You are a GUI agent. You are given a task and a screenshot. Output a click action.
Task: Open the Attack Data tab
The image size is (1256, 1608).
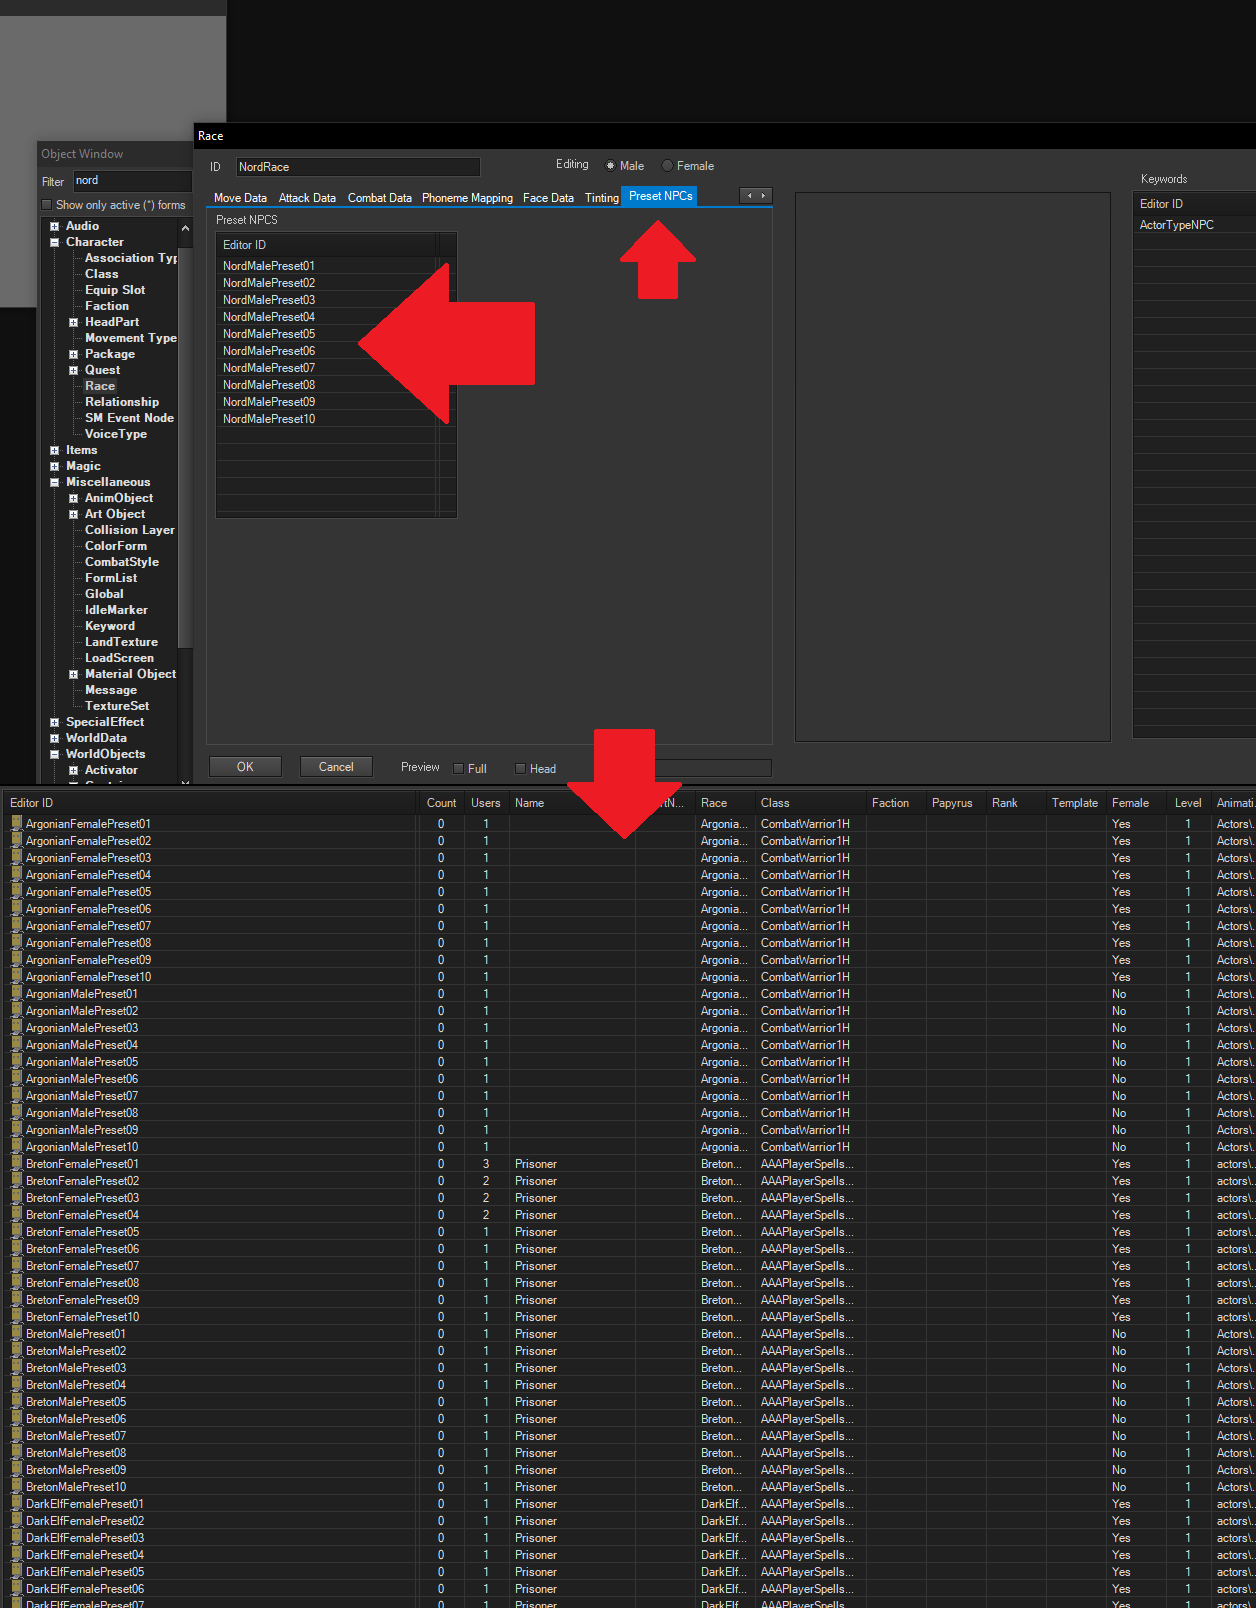pos(307,198)
